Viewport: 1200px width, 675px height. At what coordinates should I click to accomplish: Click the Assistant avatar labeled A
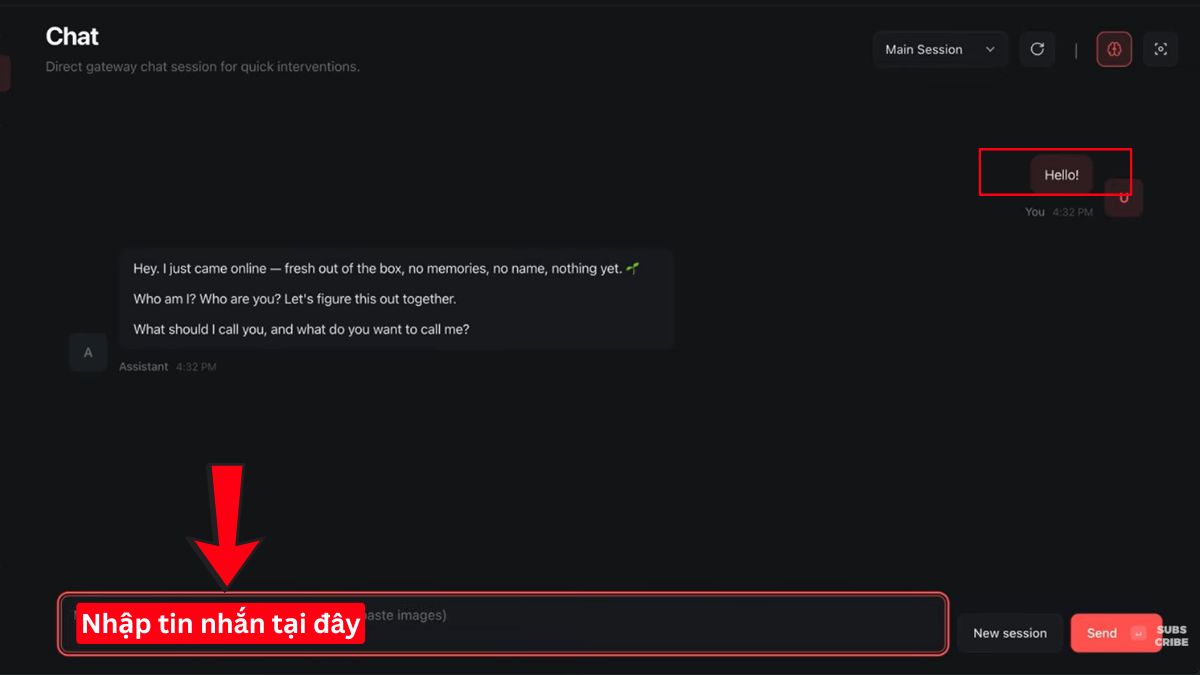88,353
